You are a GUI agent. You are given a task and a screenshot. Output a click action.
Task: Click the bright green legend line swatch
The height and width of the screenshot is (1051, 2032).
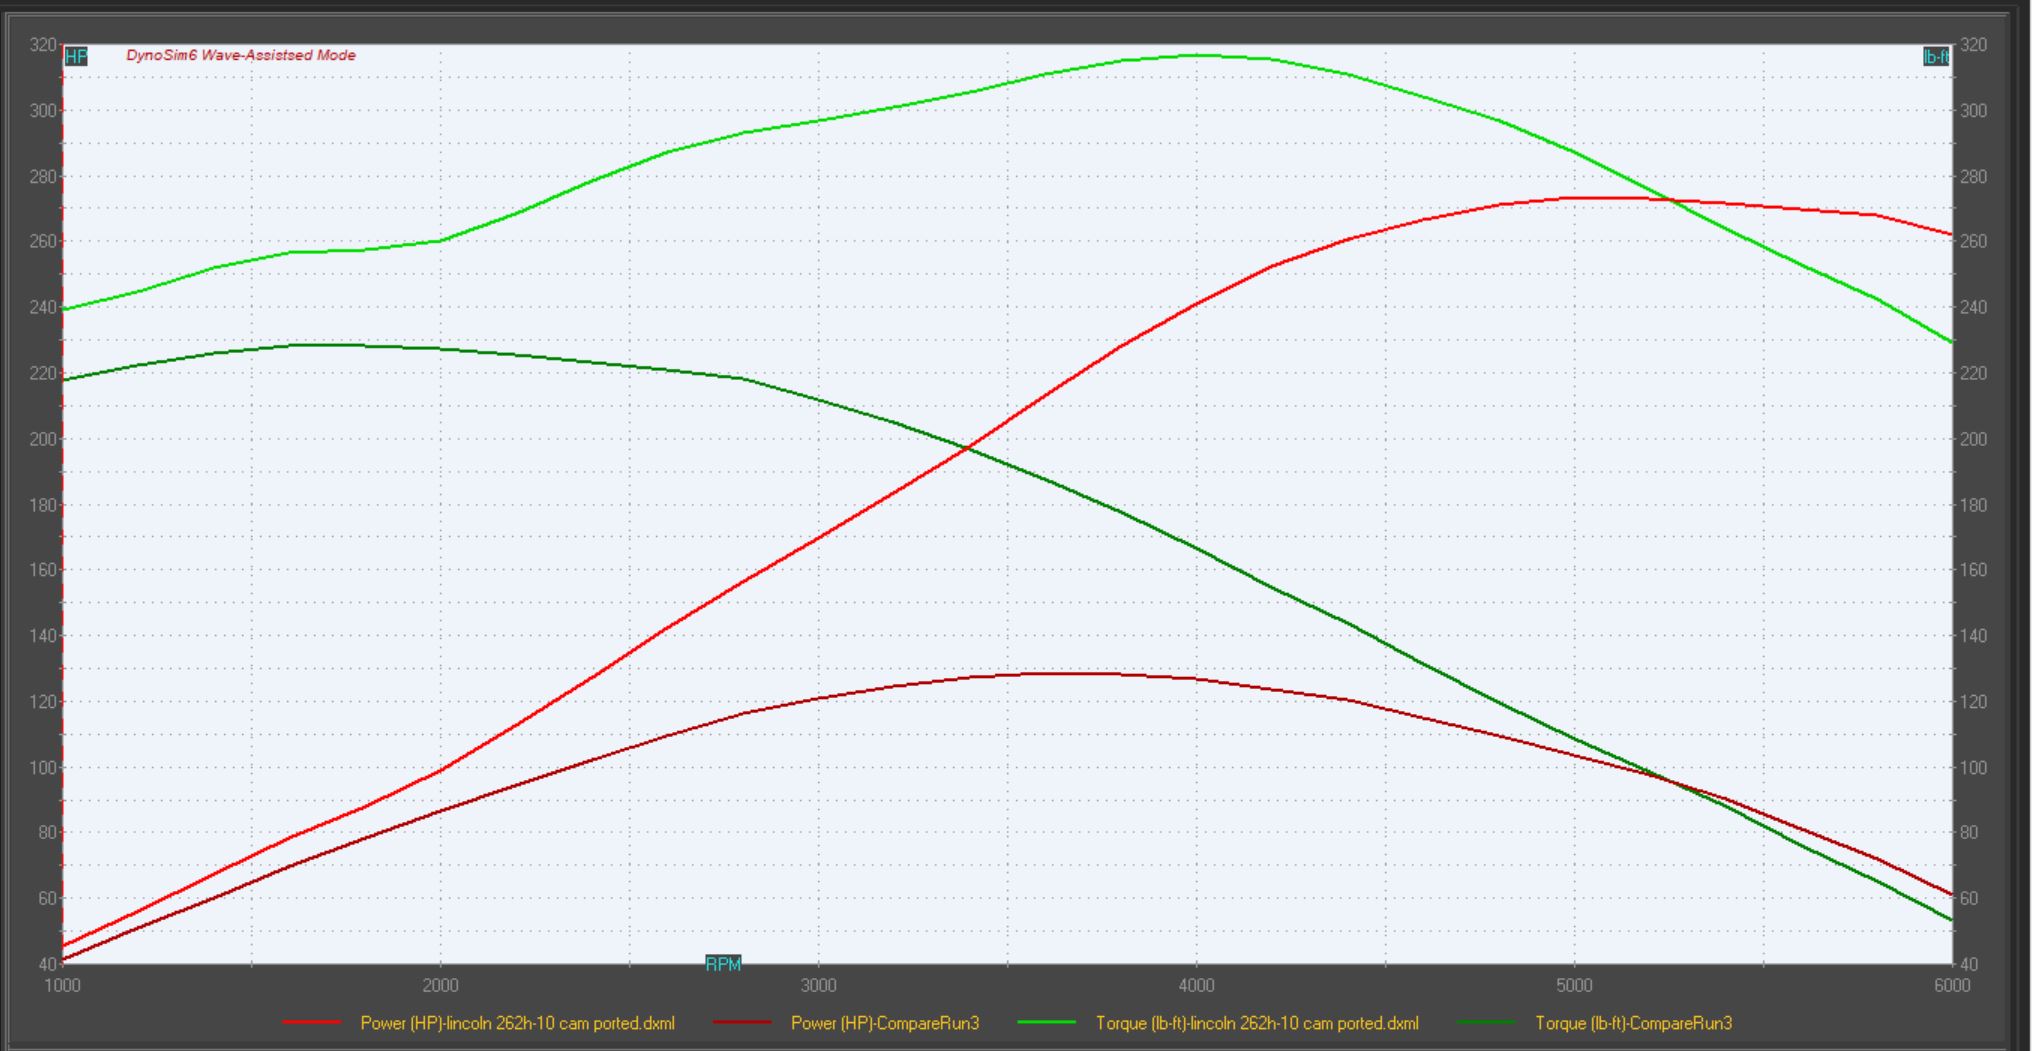click(1046, 1023)
